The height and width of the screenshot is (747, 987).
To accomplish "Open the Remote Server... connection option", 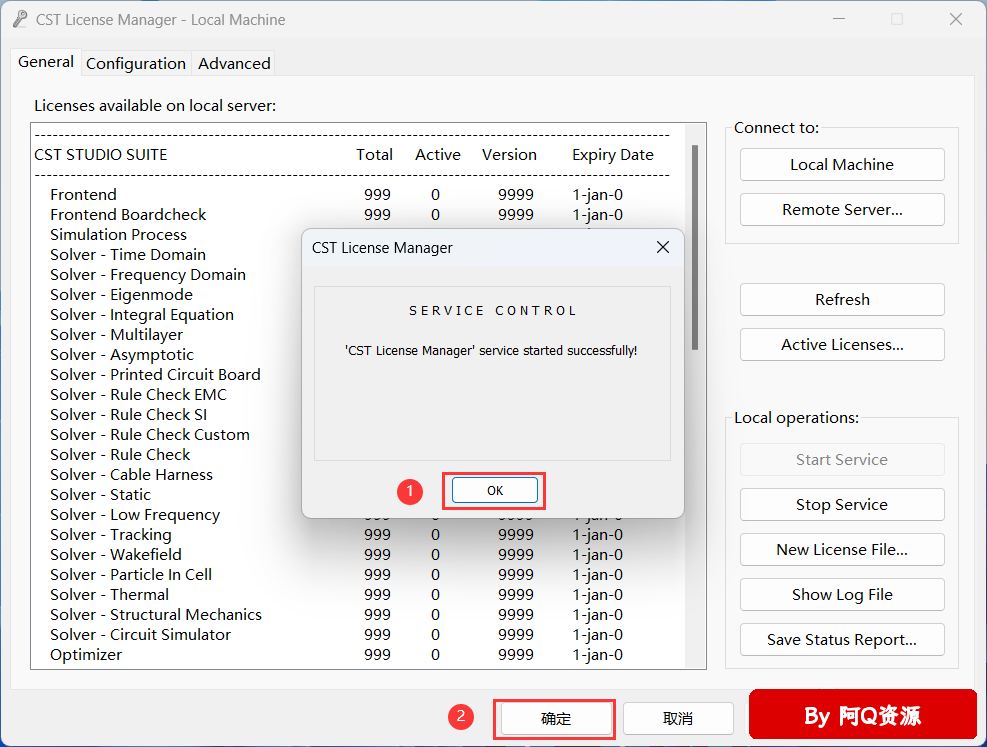I will [x=842, y=210].
